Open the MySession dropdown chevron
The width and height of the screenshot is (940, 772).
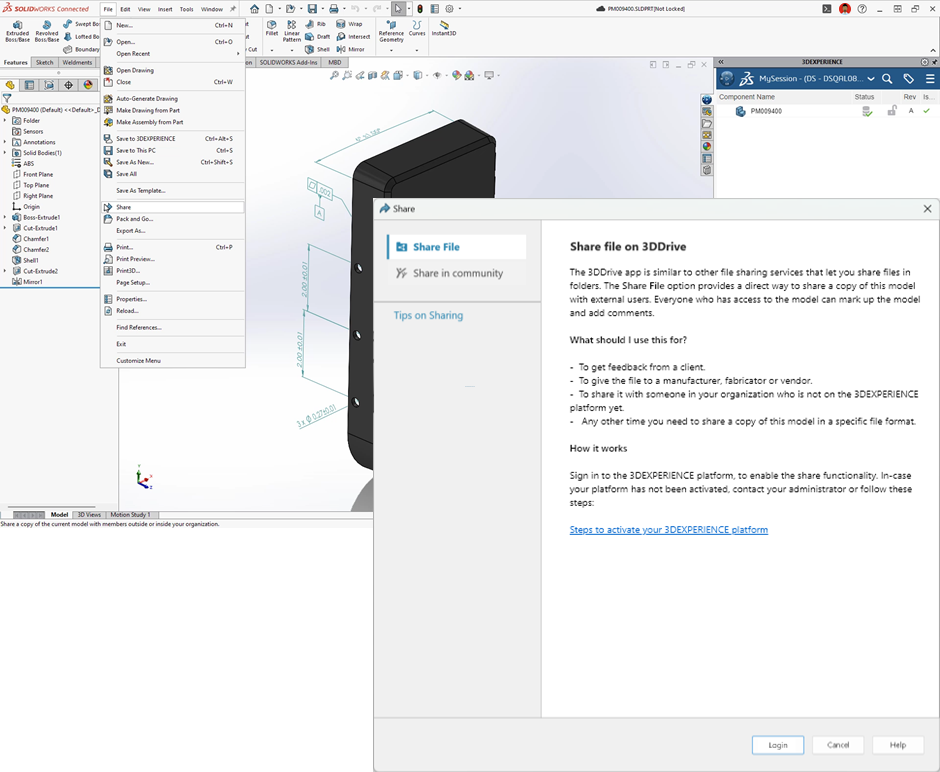pos(871,79)
